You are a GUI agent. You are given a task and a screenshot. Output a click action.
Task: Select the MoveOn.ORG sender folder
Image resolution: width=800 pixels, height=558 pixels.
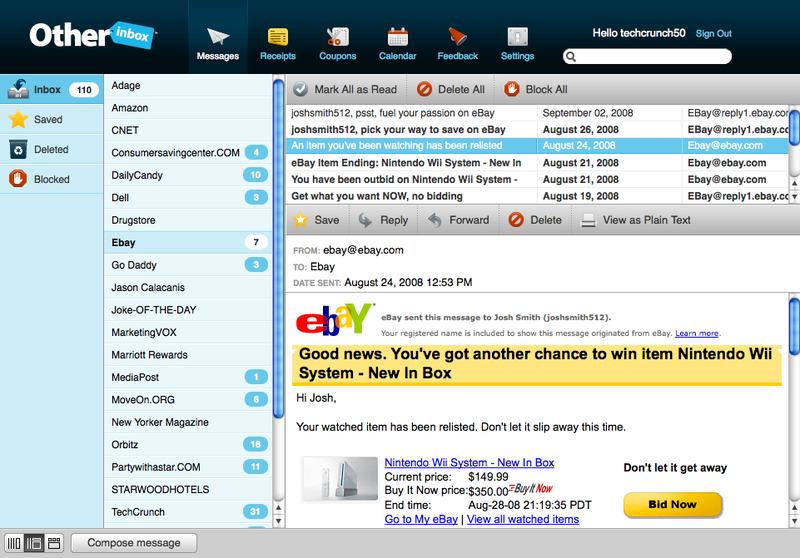(188, 399)
